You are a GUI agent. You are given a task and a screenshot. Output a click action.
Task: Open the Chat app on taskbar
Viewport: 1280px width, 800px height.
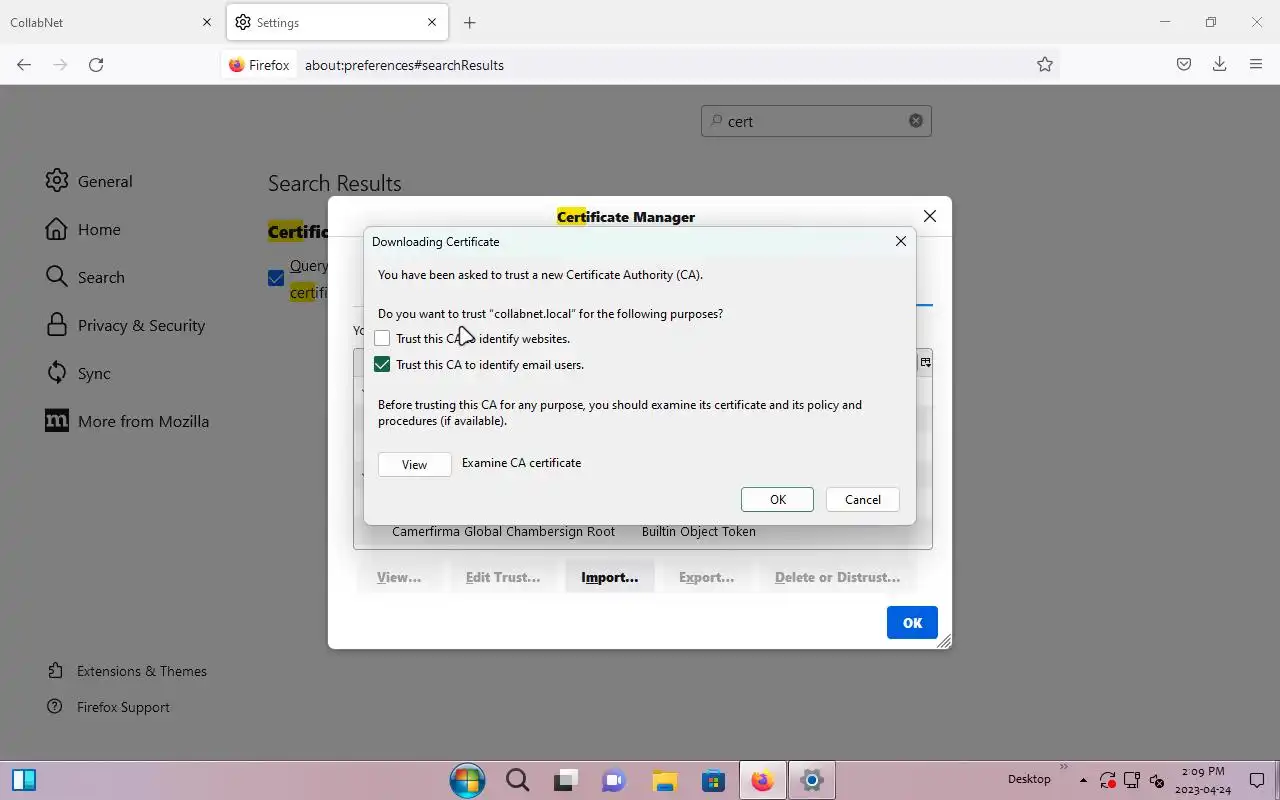coord(614,780)
